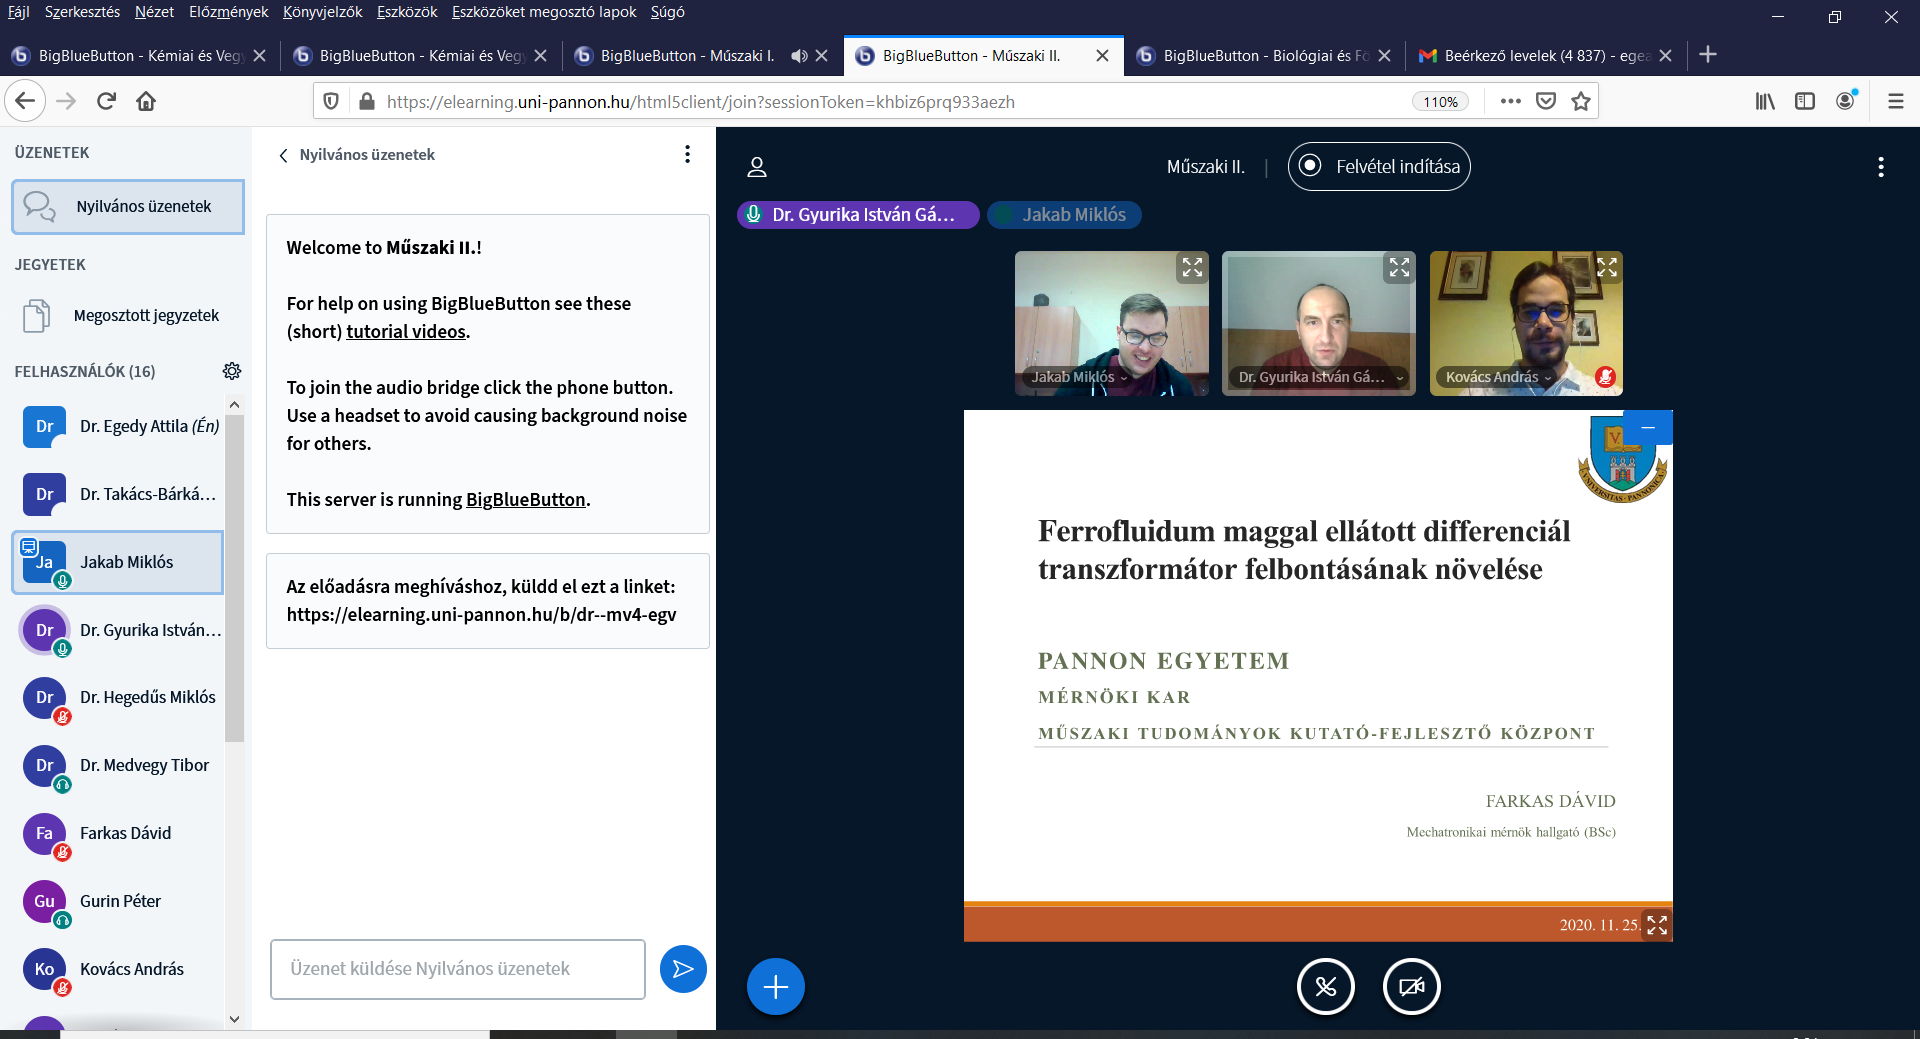Start recording with Felvétel indítása

pos(1379,166)
